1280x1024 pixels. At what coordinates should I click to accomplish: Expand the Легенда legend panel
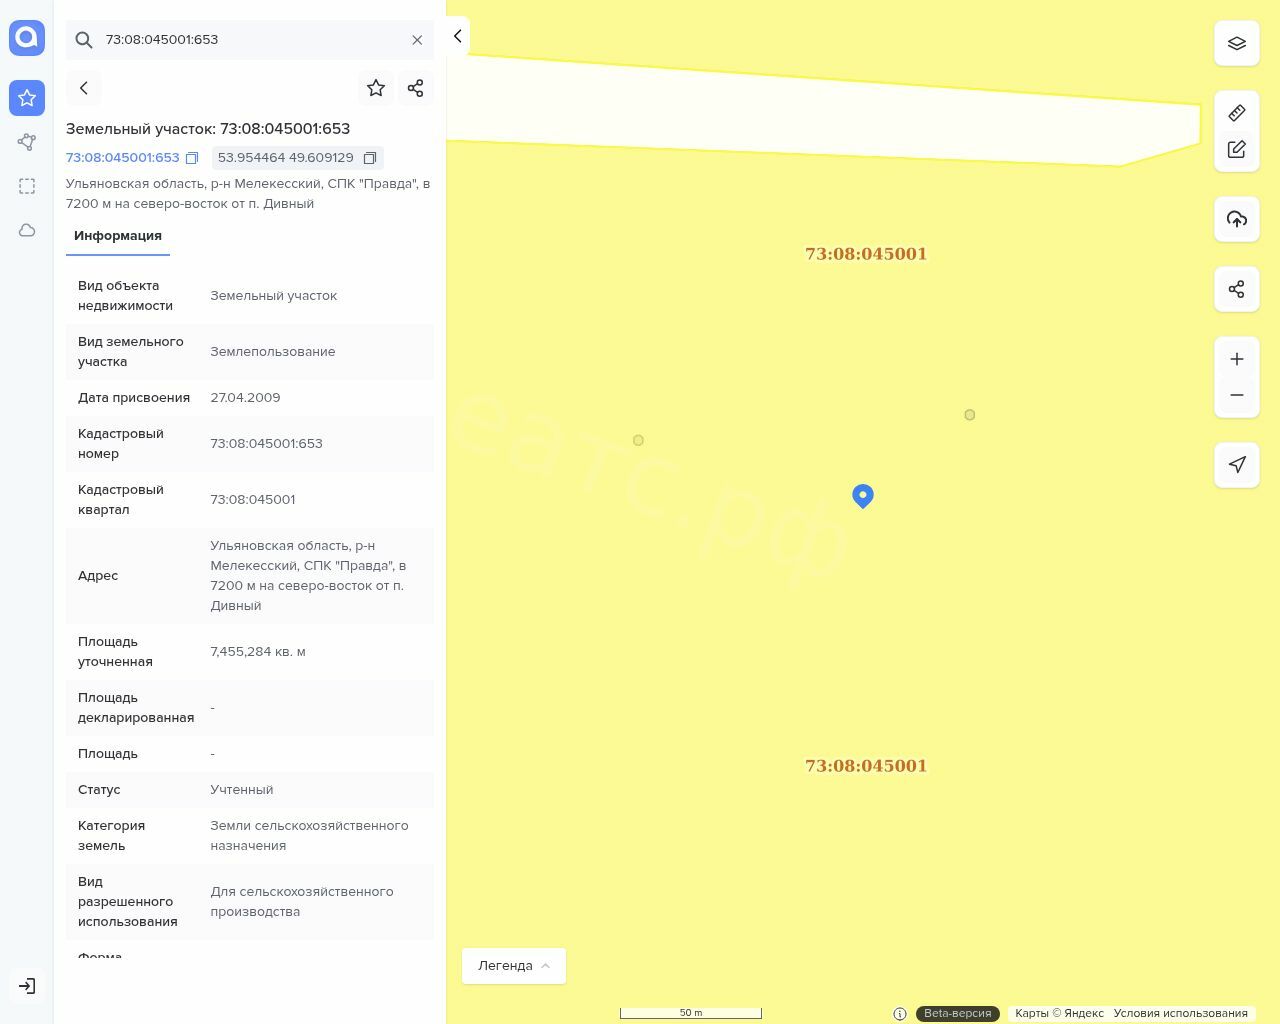[513, 966]
